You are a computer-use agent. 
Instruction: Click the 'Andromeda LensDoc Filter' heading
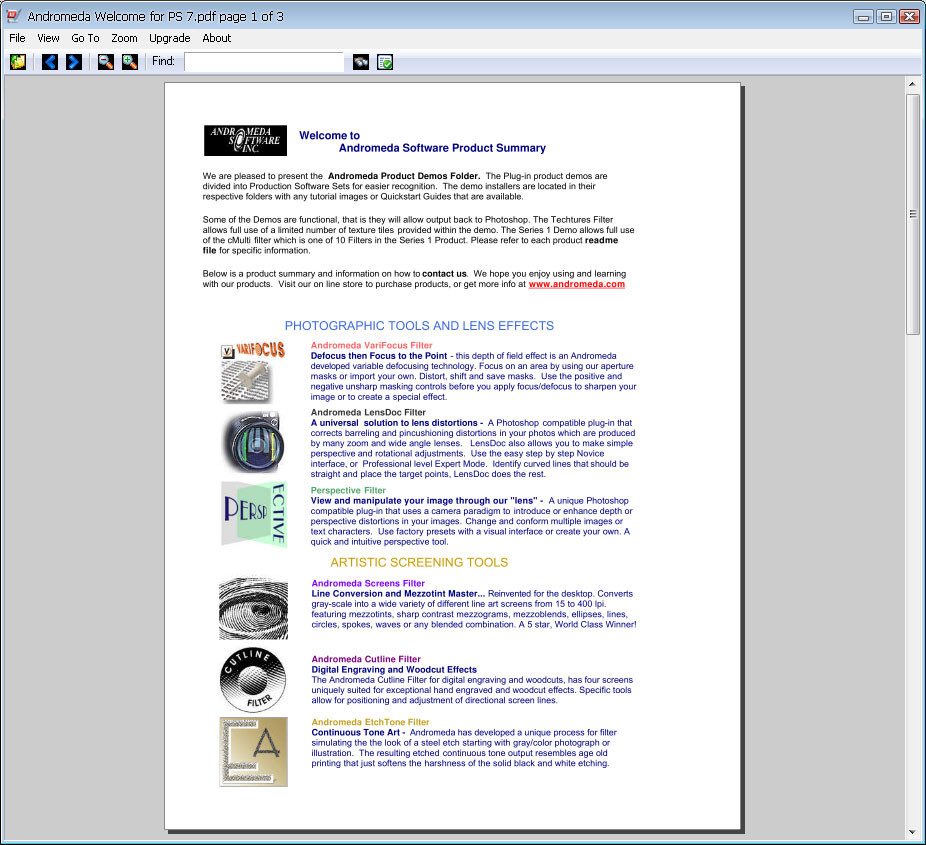click(368, 412)
